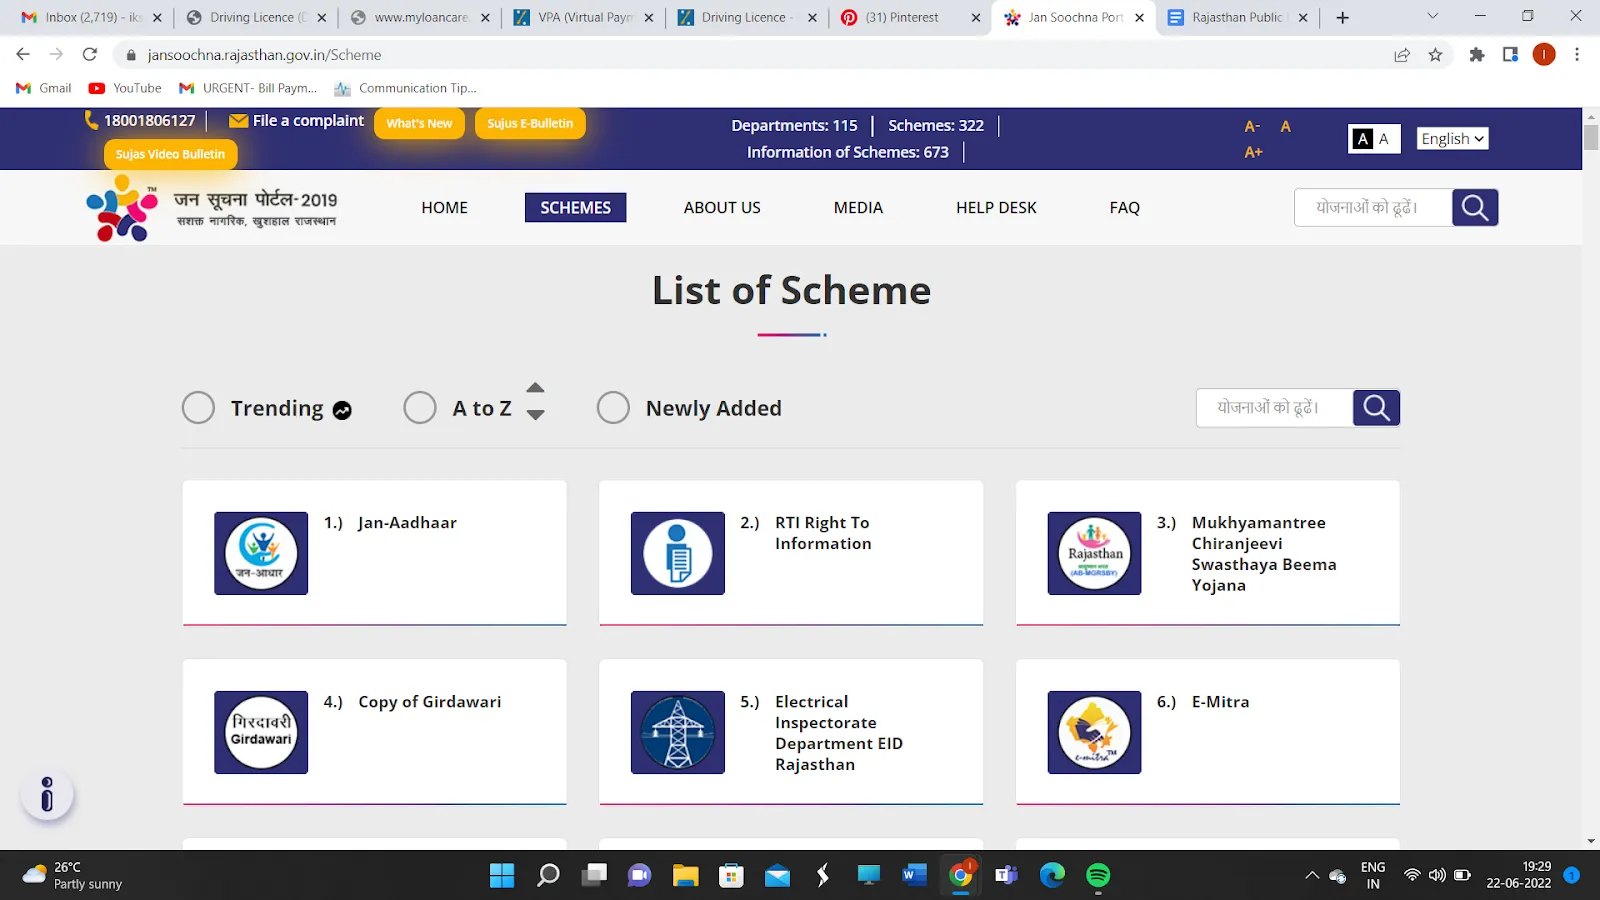Click the Sujas Video Bulletin button

pyautogui.click(x=170, y=154)
